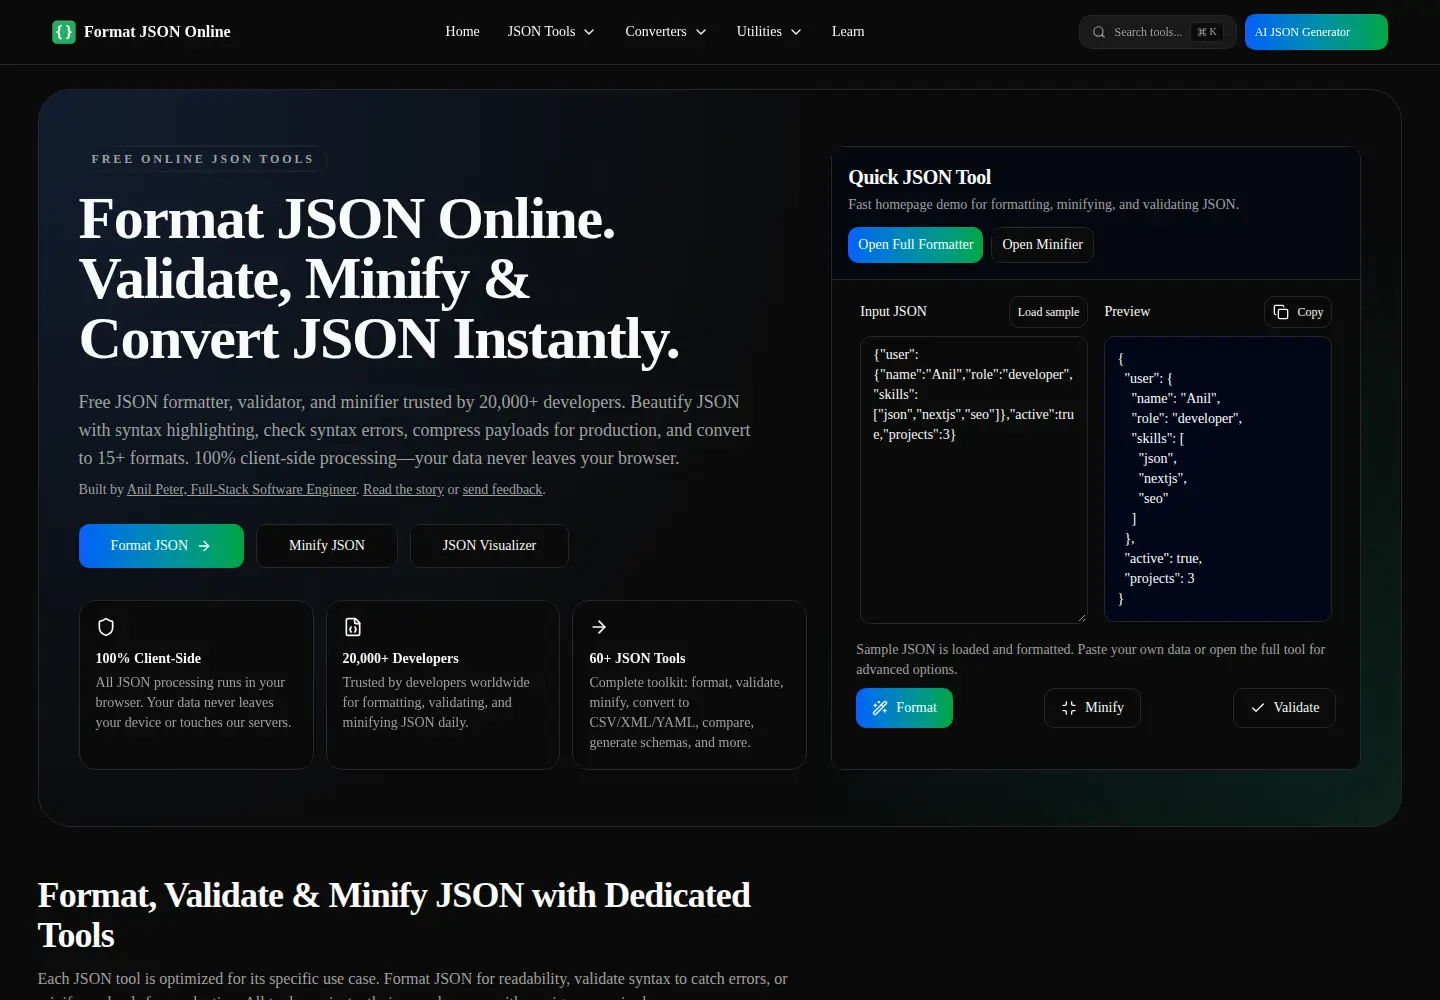Click the Load sample button
This screenshot has width=1440, height=1000.
(x=1048, y=312)
